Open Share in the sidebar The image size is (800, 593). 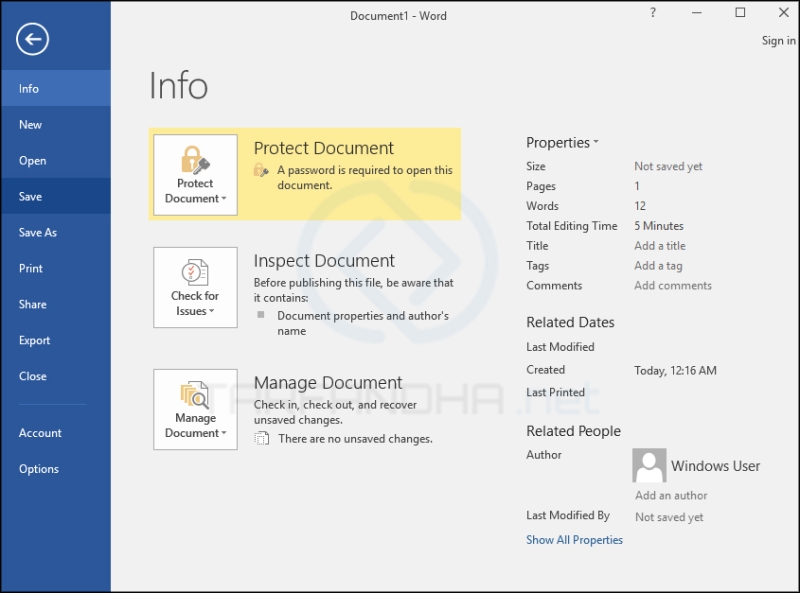(x=56, y=304)
